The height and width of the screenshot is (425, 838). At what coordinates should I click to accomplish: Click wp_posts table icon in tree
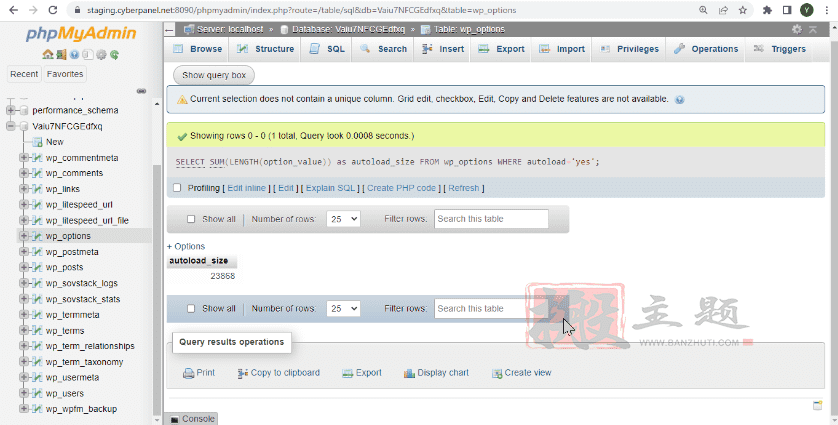pos(37,267)
